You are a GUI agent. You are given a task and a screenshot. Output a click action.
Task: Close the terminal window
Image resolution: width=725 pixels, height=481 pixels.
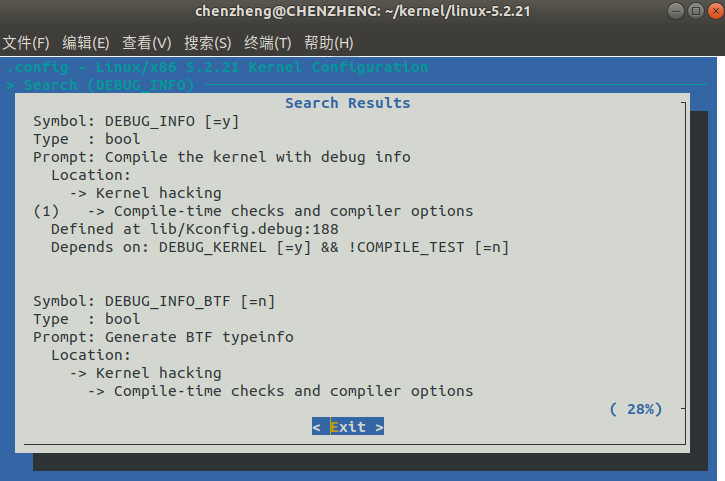[x=716, y=11]
